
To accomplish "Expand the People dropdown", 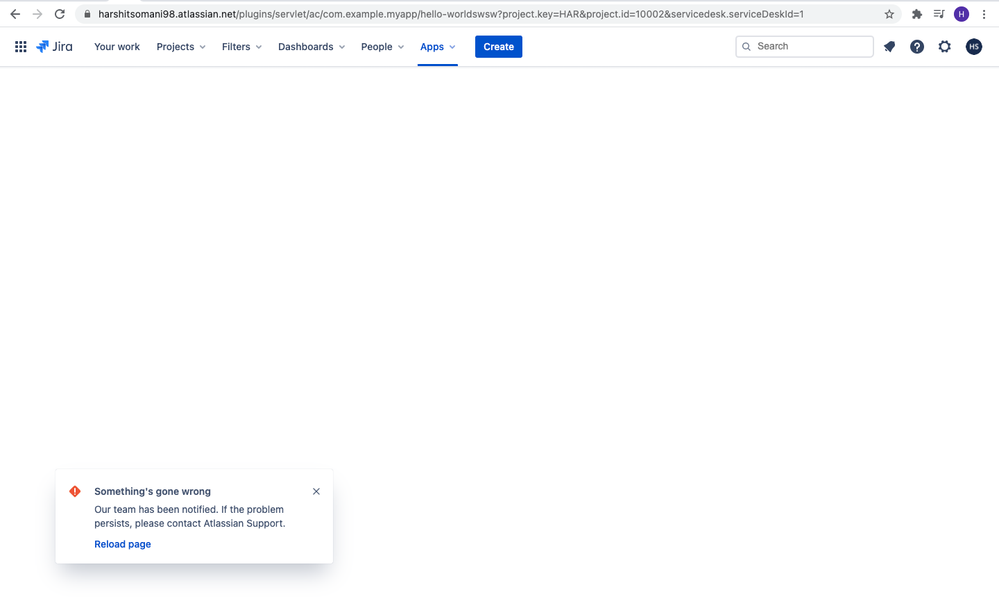I will [382, 47].
